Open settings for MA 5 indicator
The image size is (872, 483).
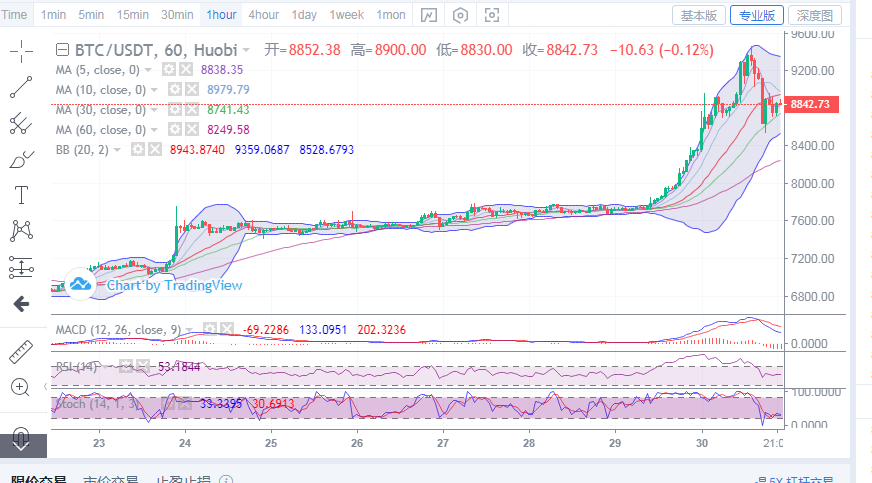pos(169,69)
